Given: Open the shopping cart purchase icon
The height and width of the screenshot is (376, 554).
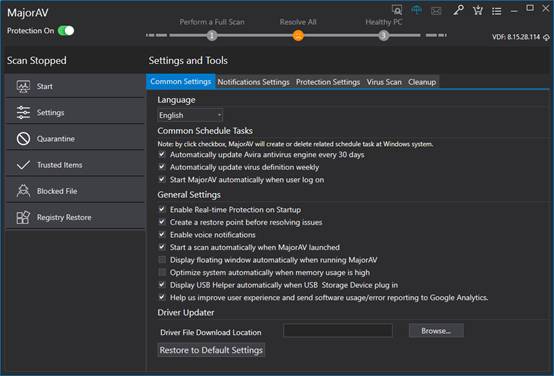Looking at the screenshot, I should point(478,11).
